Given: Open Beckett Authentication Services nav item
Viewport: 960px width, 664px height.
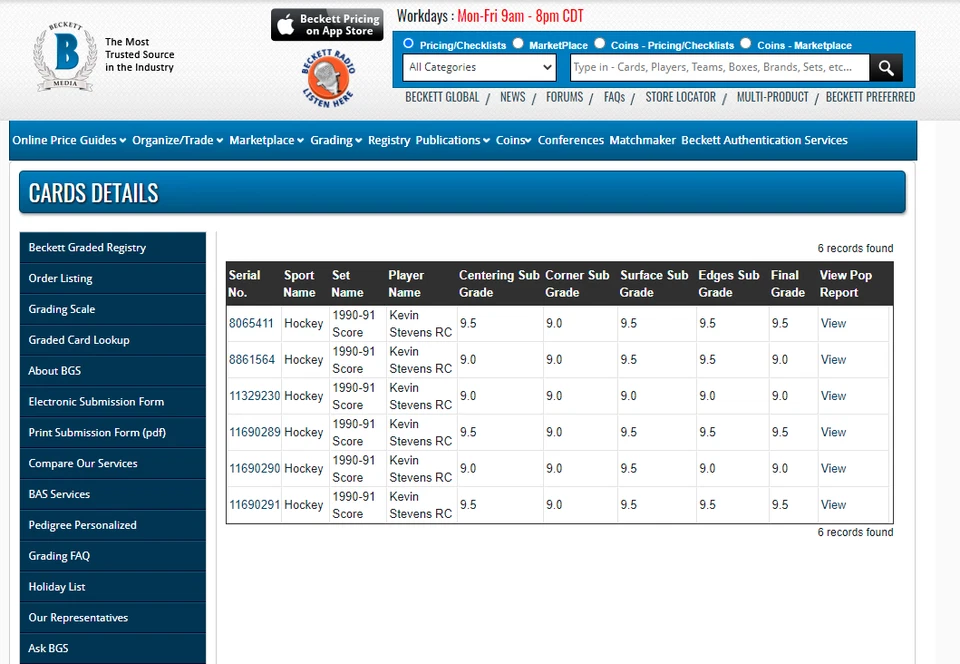Looking at the screenshot, I should coord(764,140).
